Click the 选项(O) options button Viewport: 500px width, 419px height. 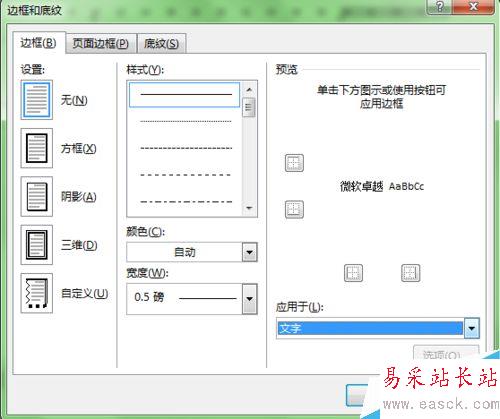tap(446, 354)
